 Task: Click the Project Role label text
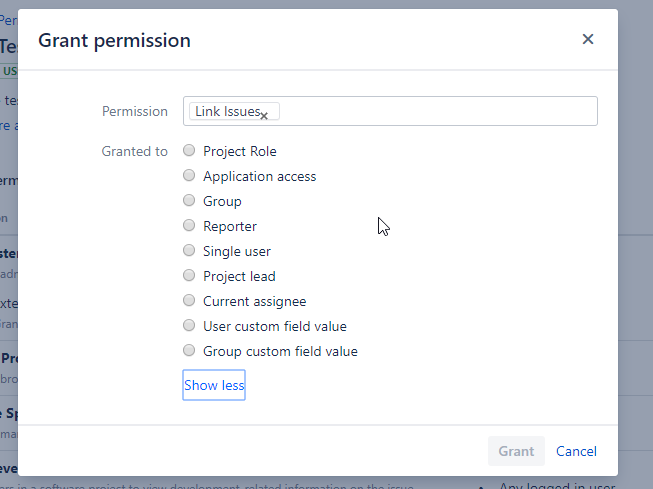(240, 151)
